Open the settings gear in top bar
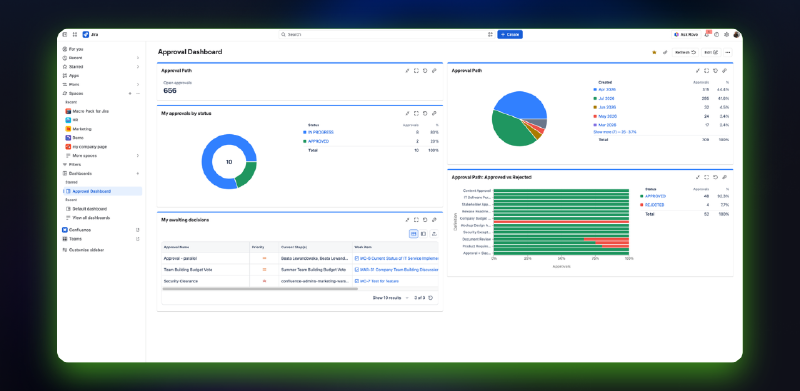 click(x=726, y=35)
